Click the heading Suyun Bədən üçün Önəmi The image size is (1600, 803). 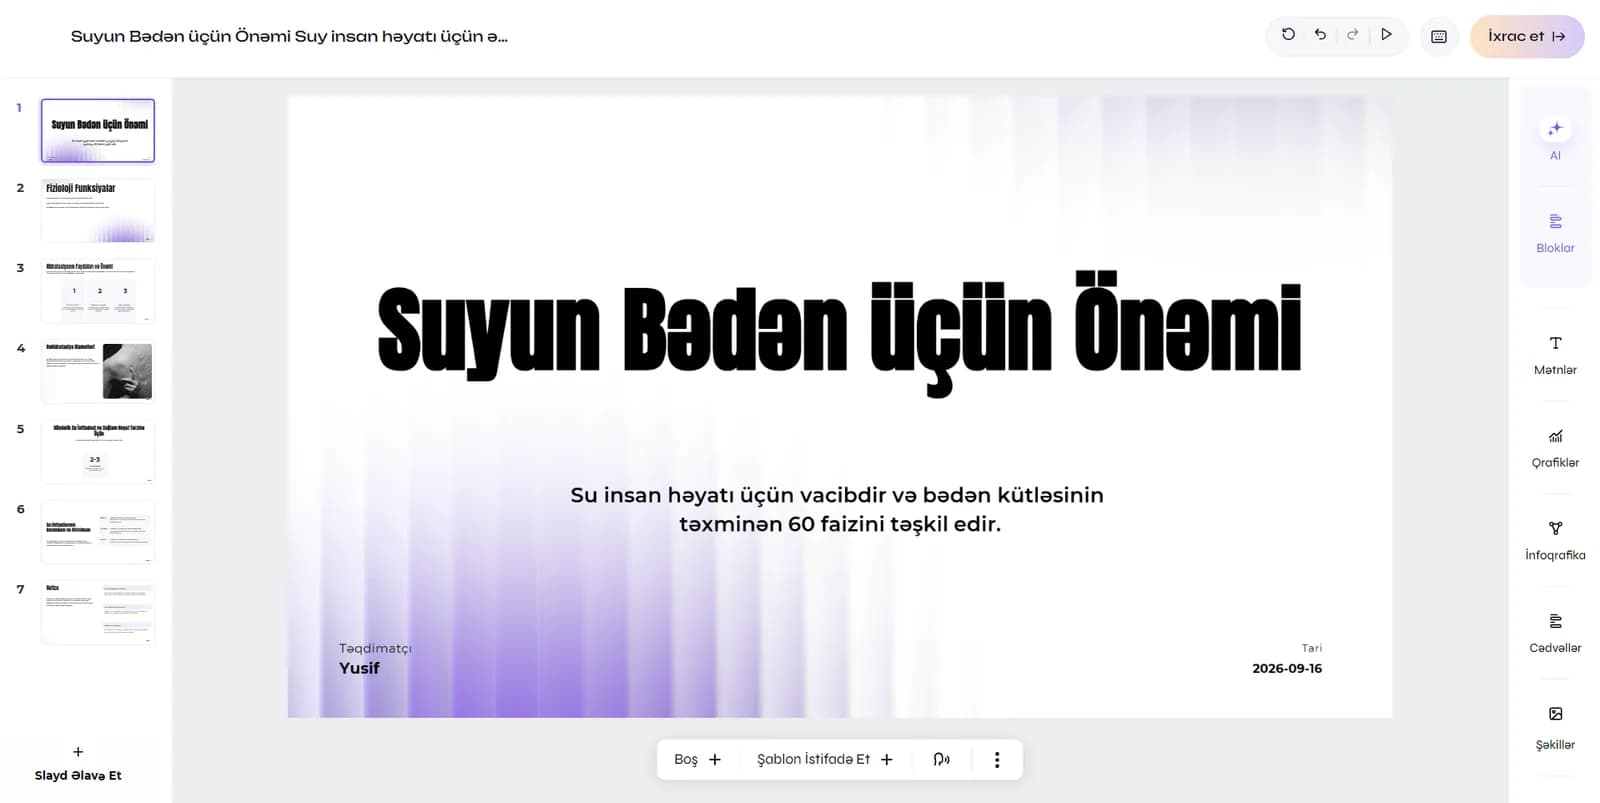[839, 332]
